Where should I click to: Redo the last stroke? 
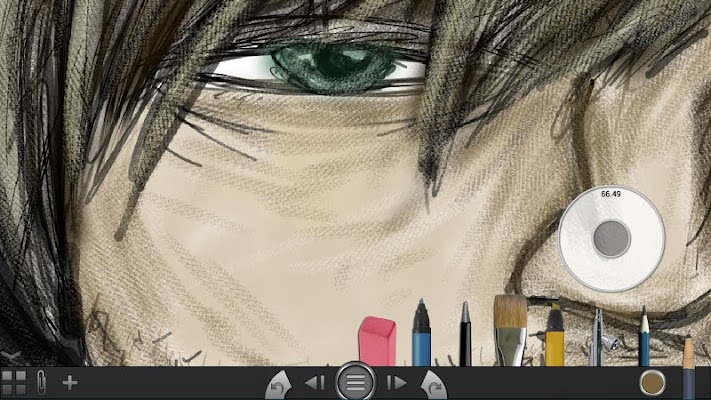click(x=434, y=385)
